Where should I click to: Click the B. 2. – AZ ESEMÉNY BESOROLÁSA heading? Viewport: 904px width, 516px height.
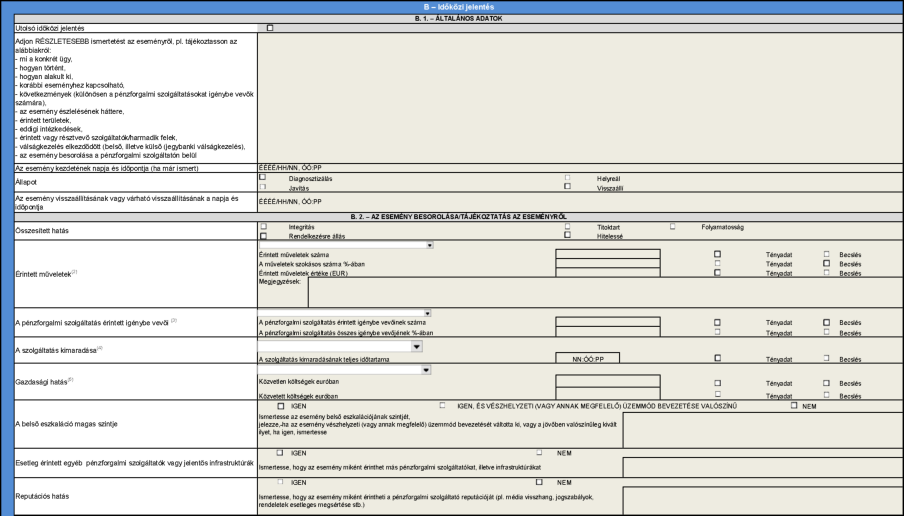458,217
